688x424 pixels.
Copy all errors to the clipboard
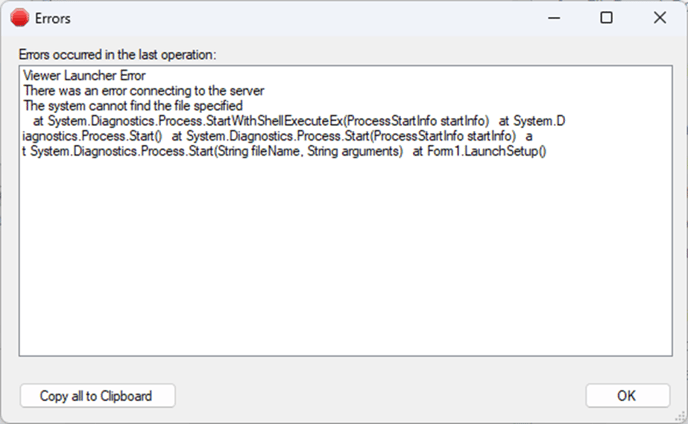(97, 396)
